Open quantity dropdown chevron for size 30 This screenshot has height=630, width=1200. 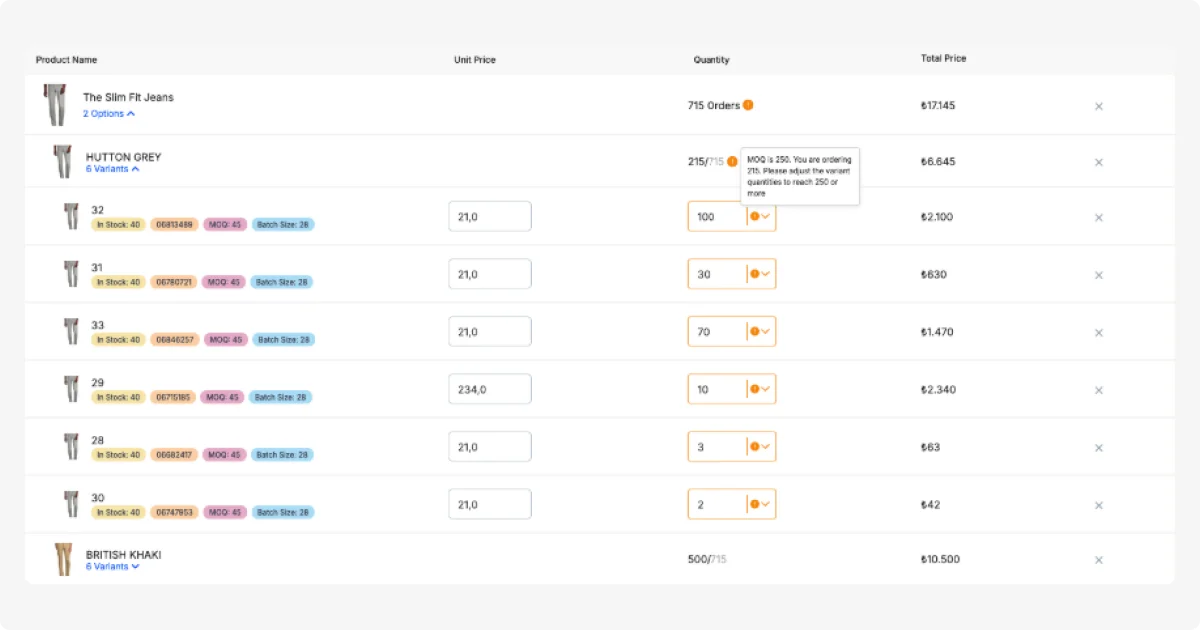tap(766, 505)
